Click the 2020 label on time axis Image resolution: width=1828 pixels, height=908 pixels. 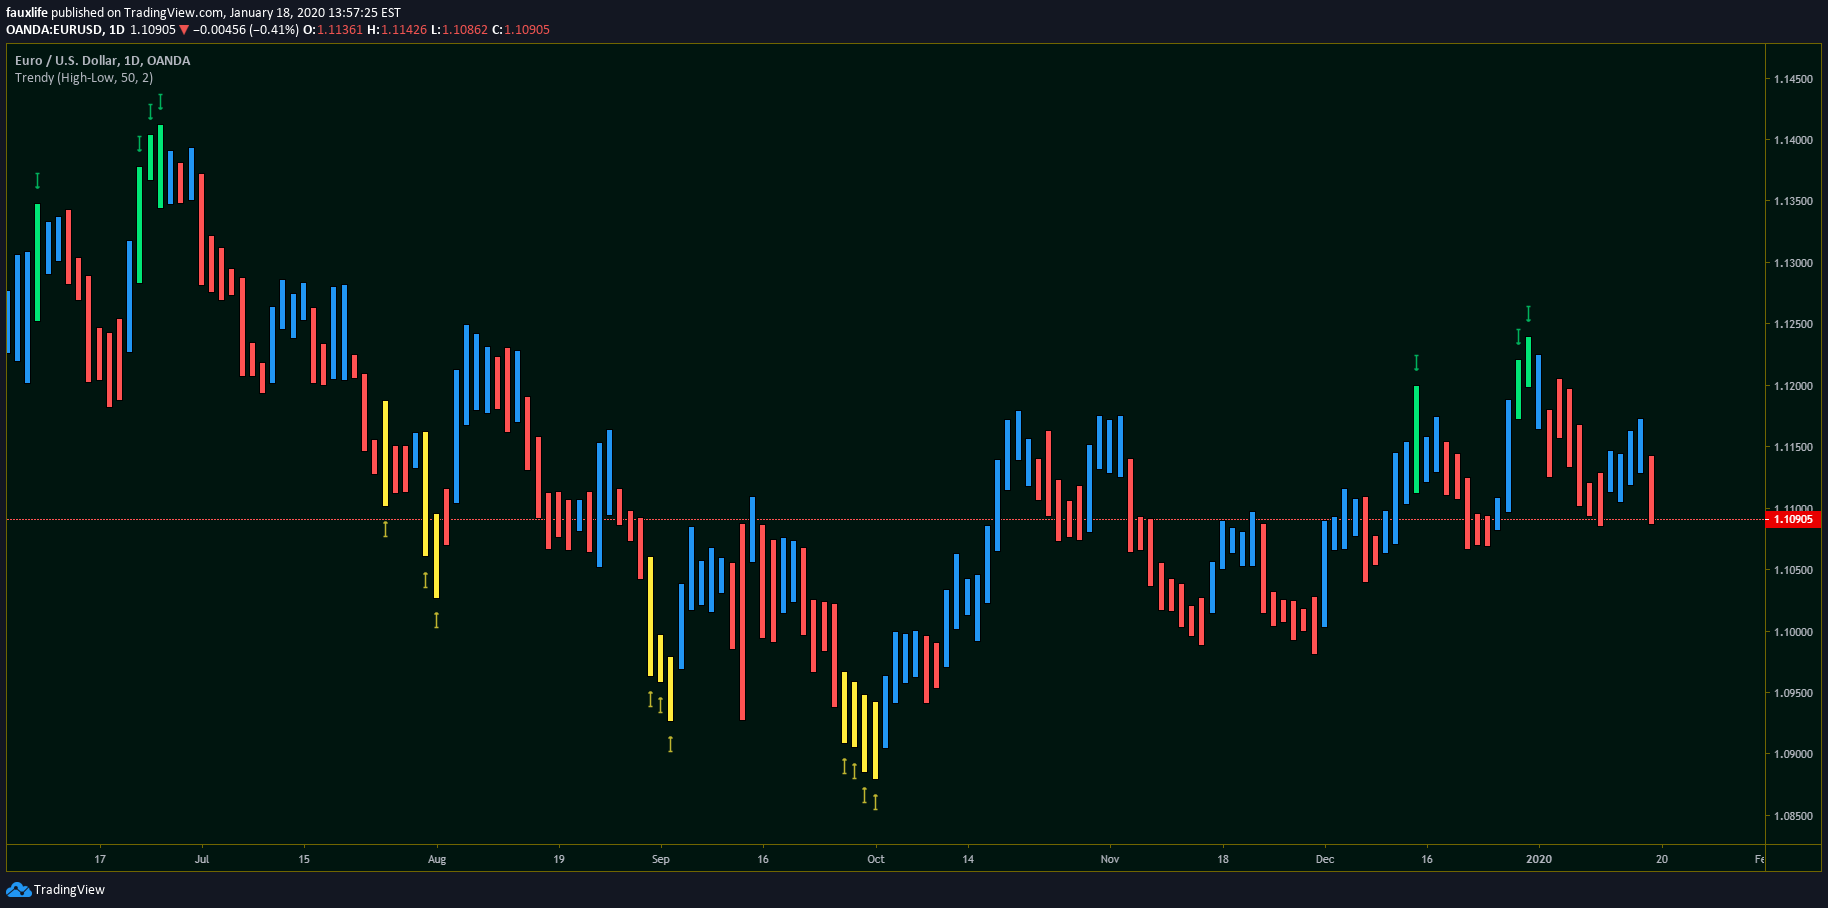1539,859
